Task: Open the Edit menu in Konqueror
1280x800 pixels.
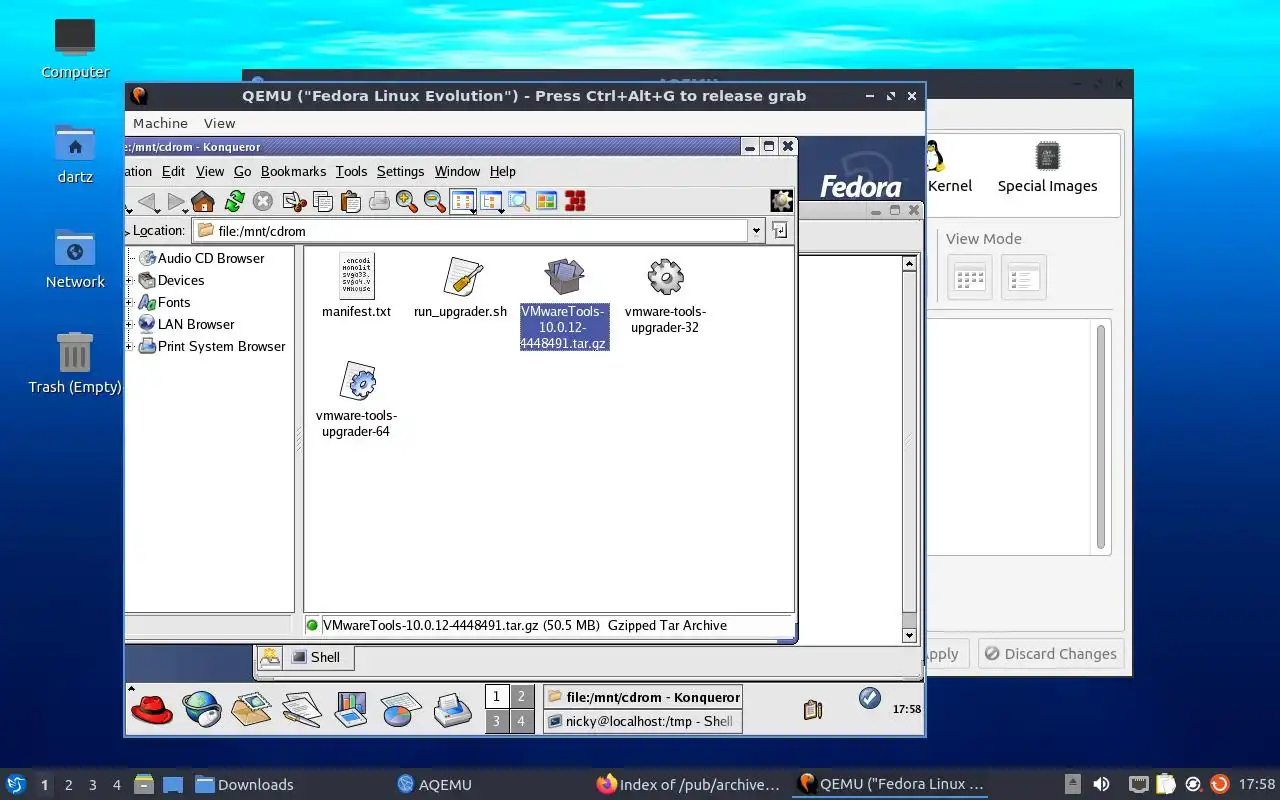Action: click(173, 171)
